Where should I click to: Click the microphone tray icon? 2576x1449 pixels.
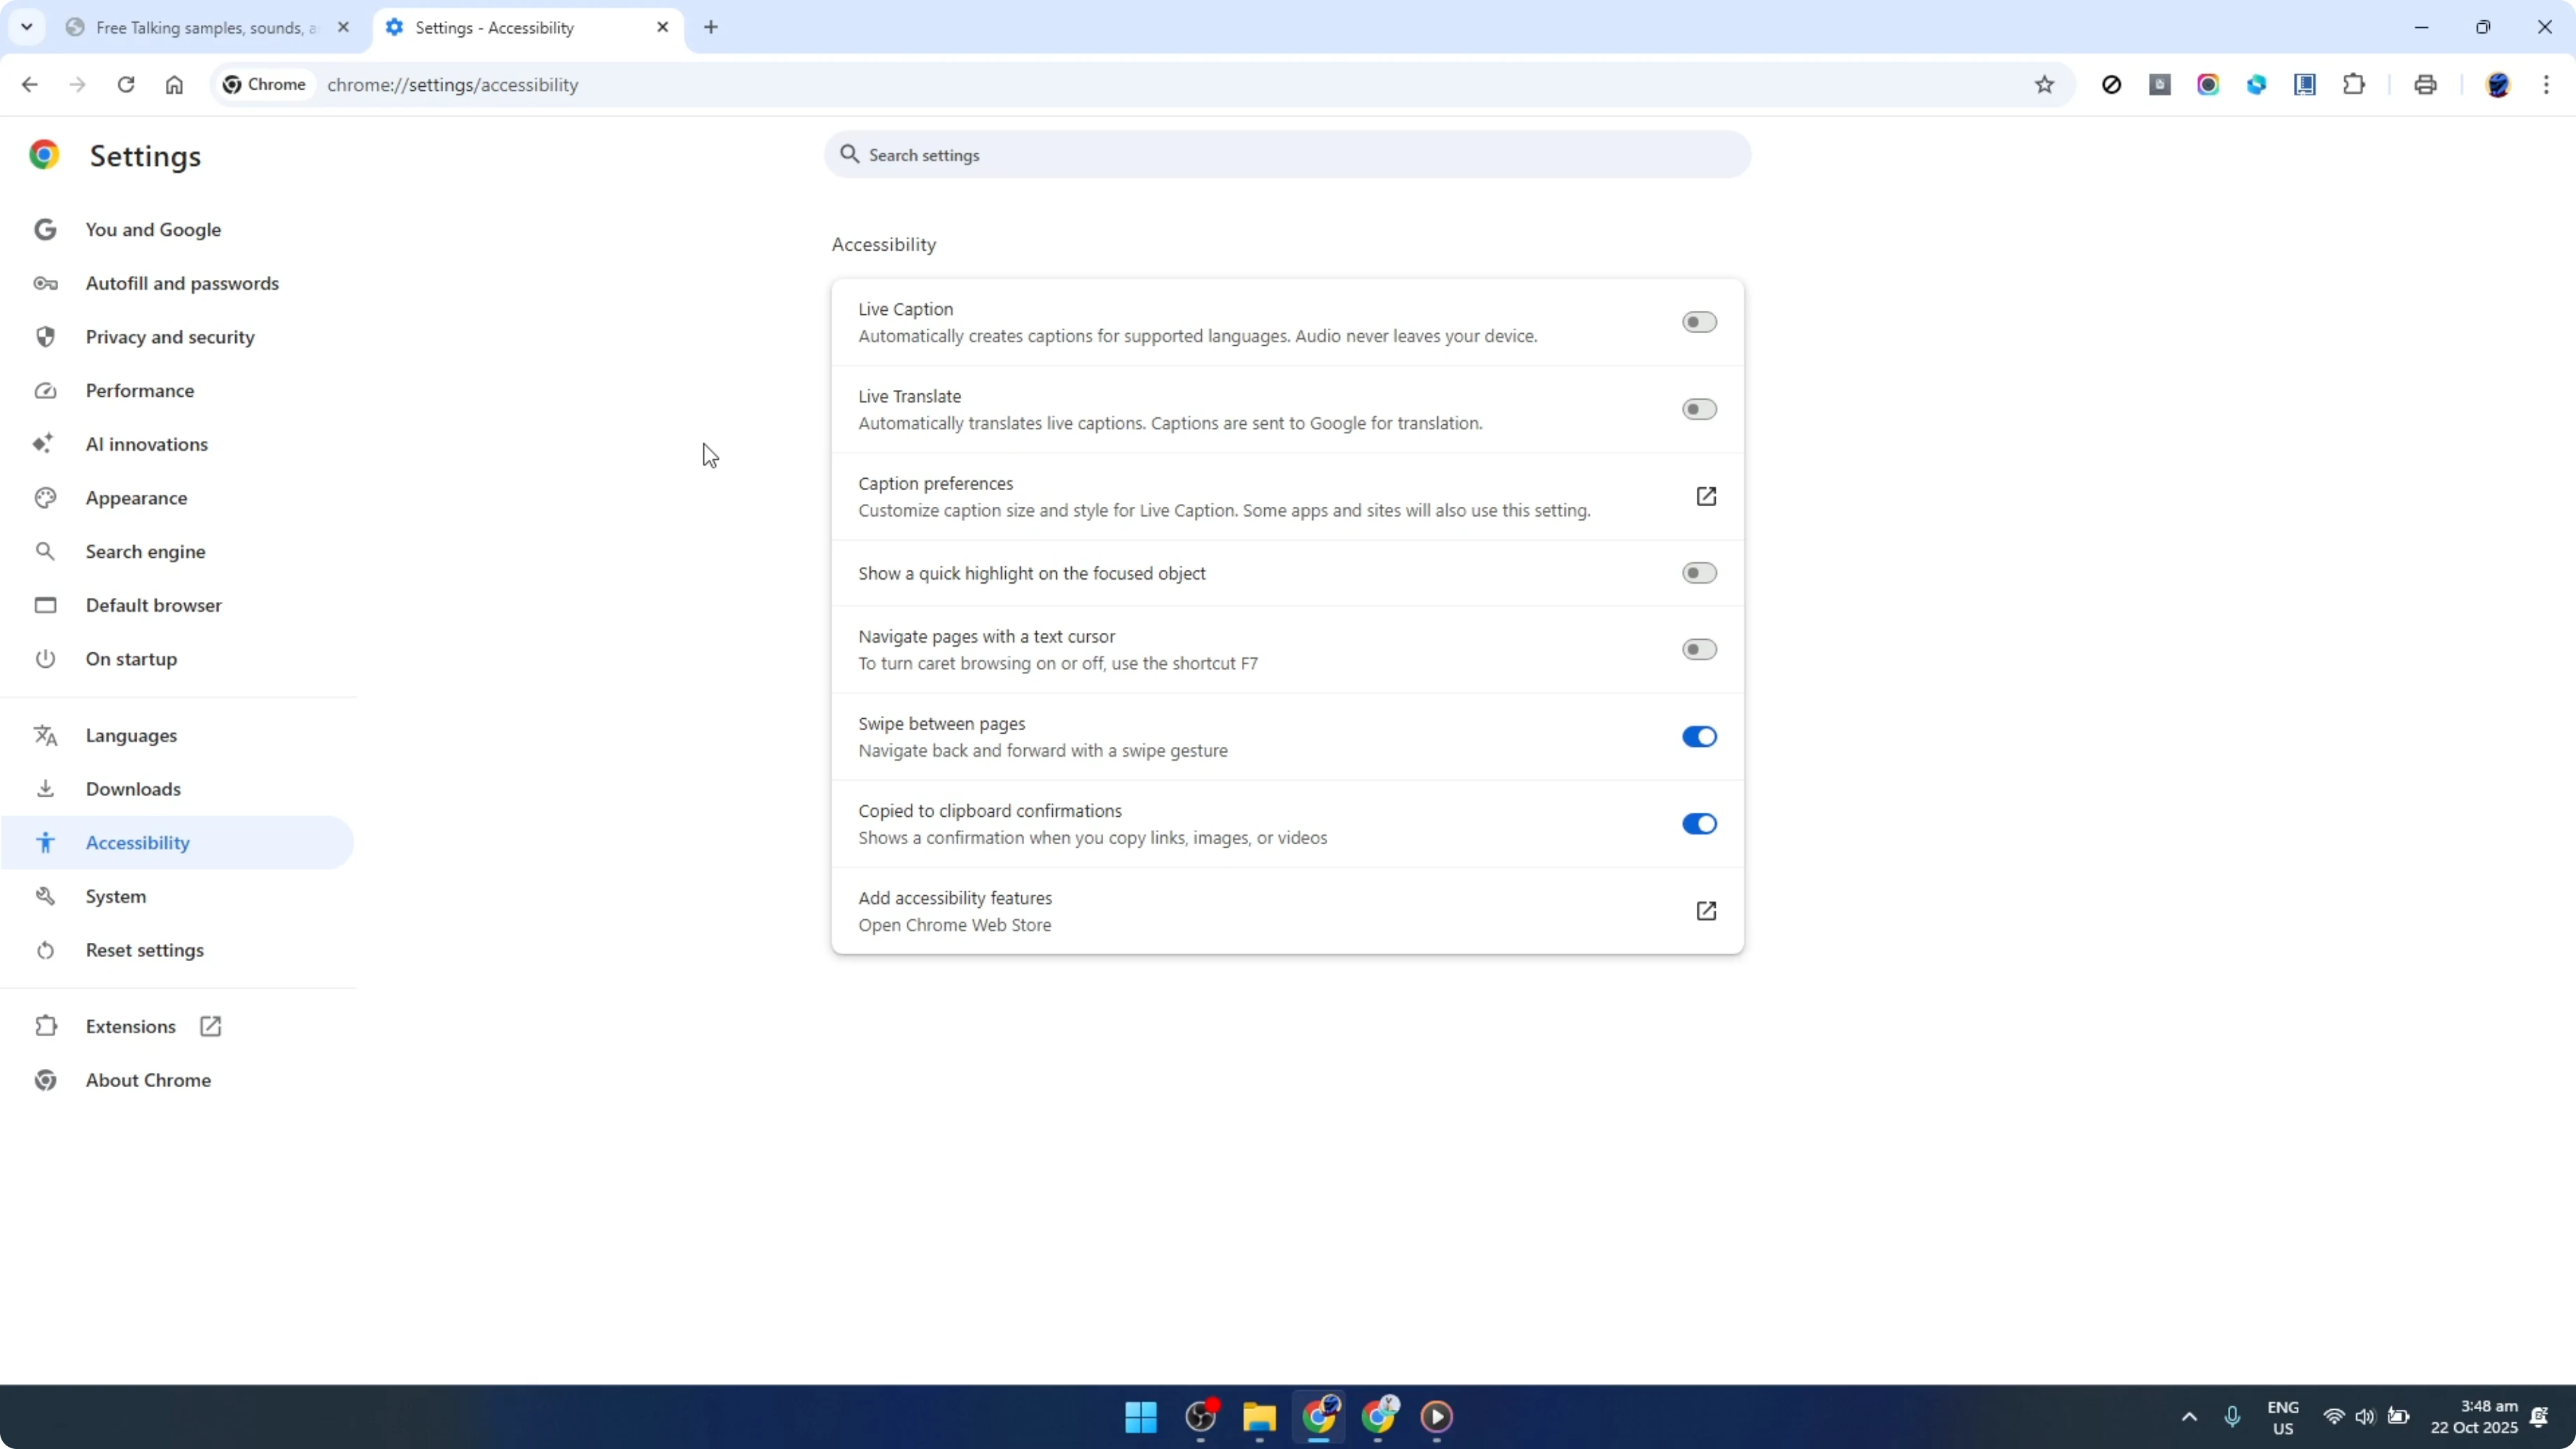pos(2232,1417)
